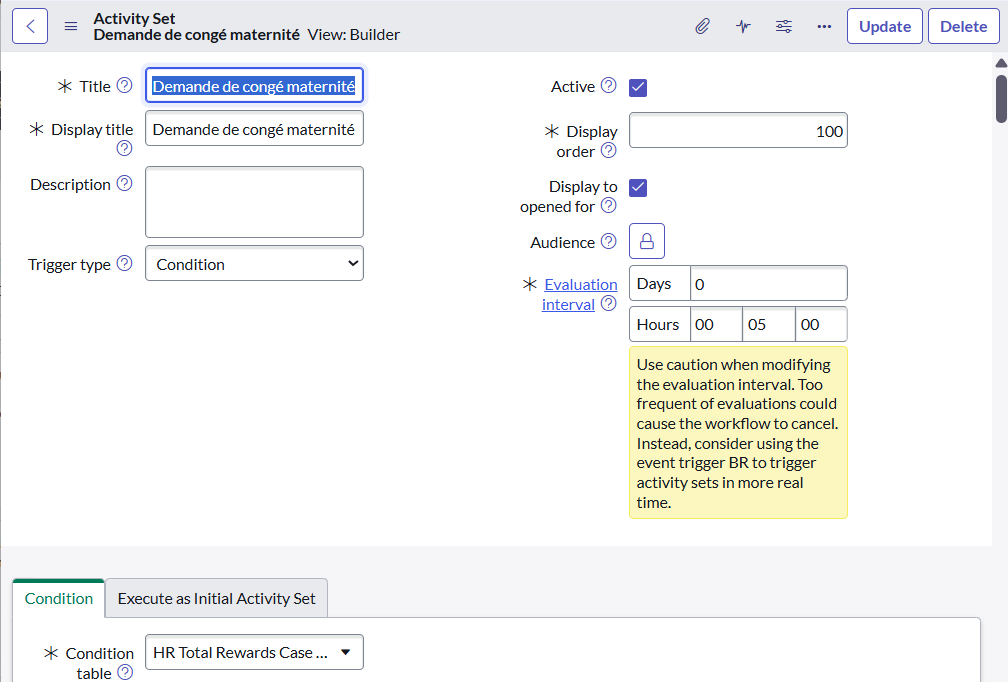
Task: Show help for the Condition table field
Action: click(x=125, y=672)
